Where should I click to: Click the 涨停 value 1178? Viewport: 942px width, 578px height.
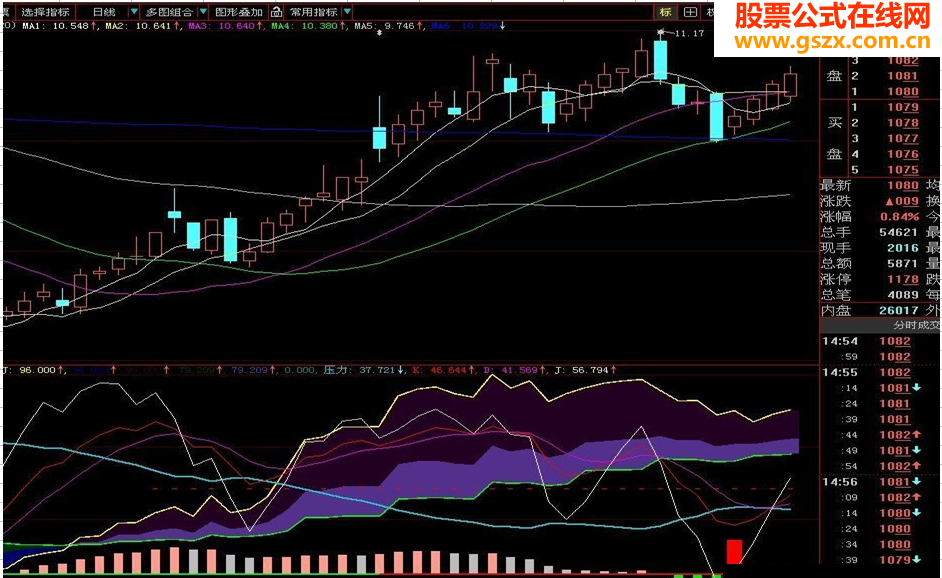coord(903,279)
